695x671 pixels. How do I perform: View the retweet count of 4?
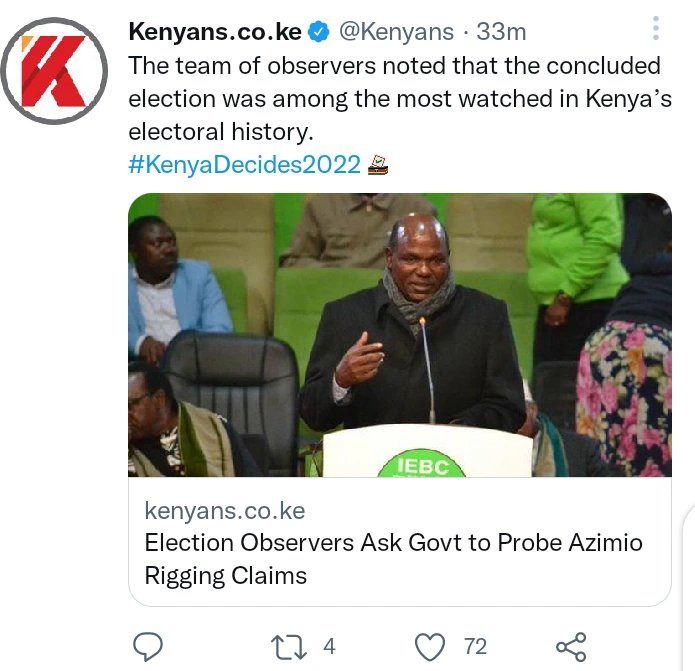329,647
